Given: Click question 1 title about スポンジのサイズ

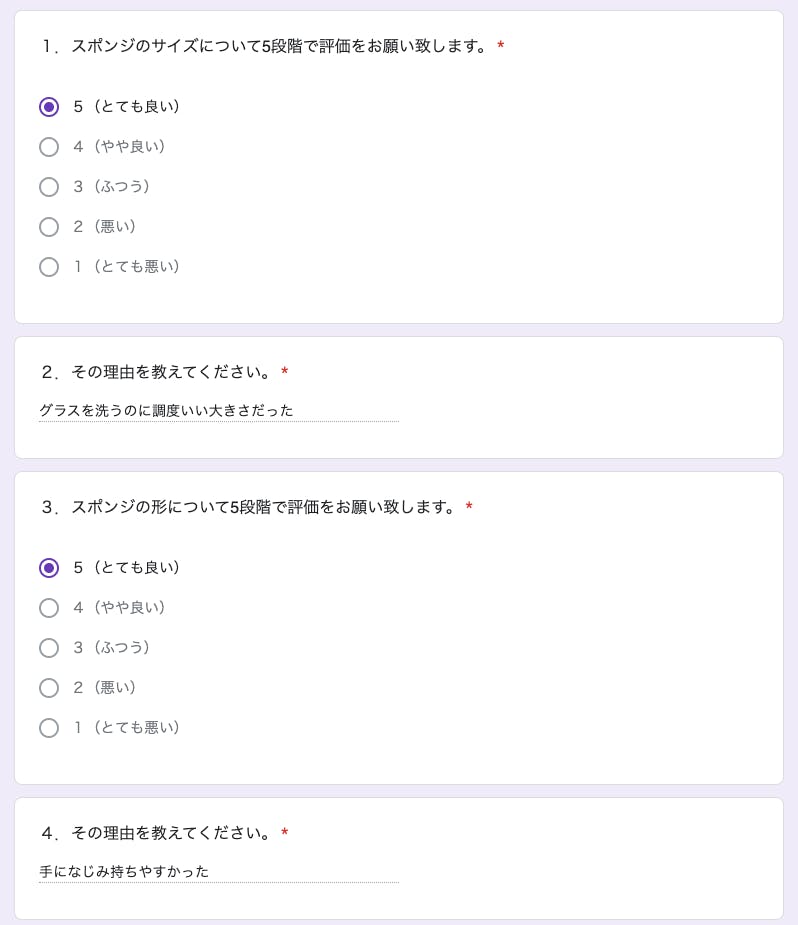Looking at the screenshot, I should [x=265, y=46].
